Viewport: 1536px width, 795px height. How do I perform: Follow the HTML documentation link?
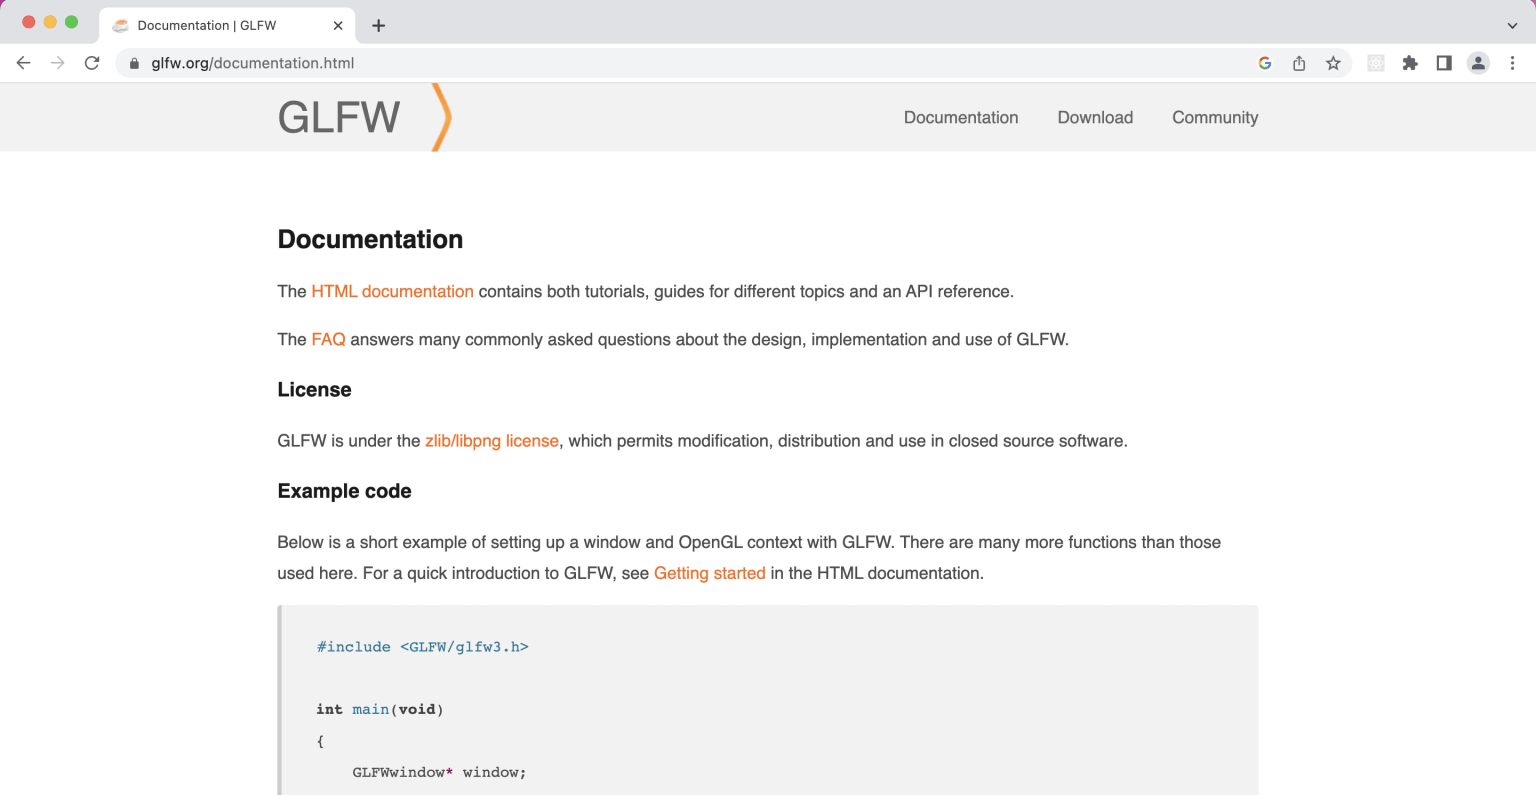point(392,292)
